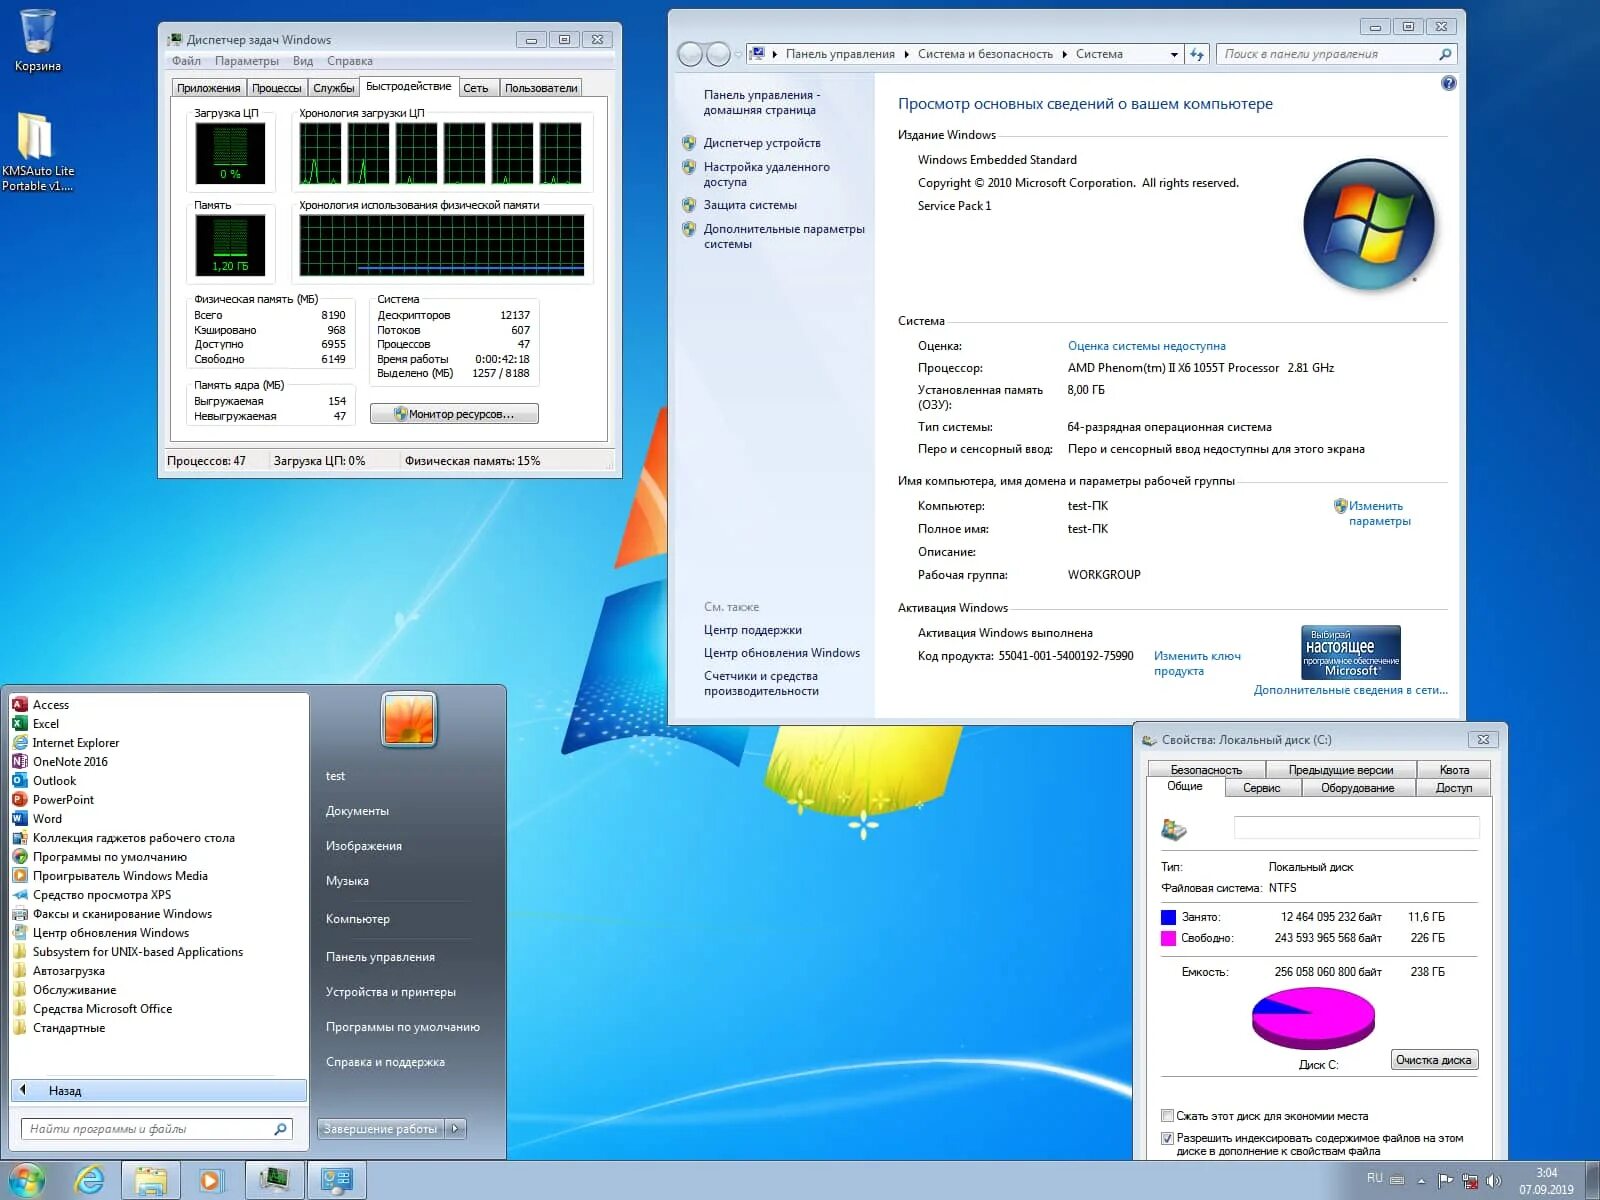Expand the Subsystem for UNIX-based Applications folder
Image resolution: width=1600 pixels, height=1200 pixels.
click(x=137, y=952)
